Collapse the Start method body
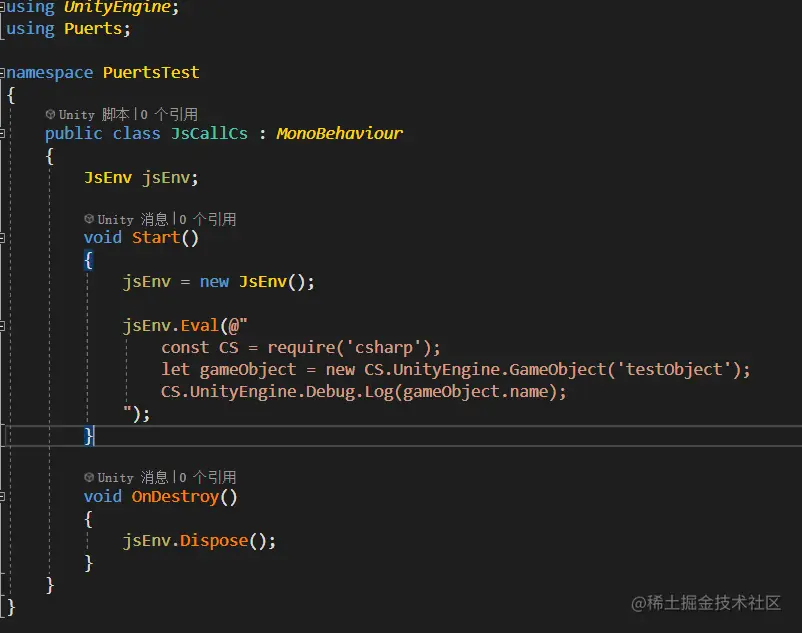The height and width of the screenshot is (633, 802). pos(3,237)
